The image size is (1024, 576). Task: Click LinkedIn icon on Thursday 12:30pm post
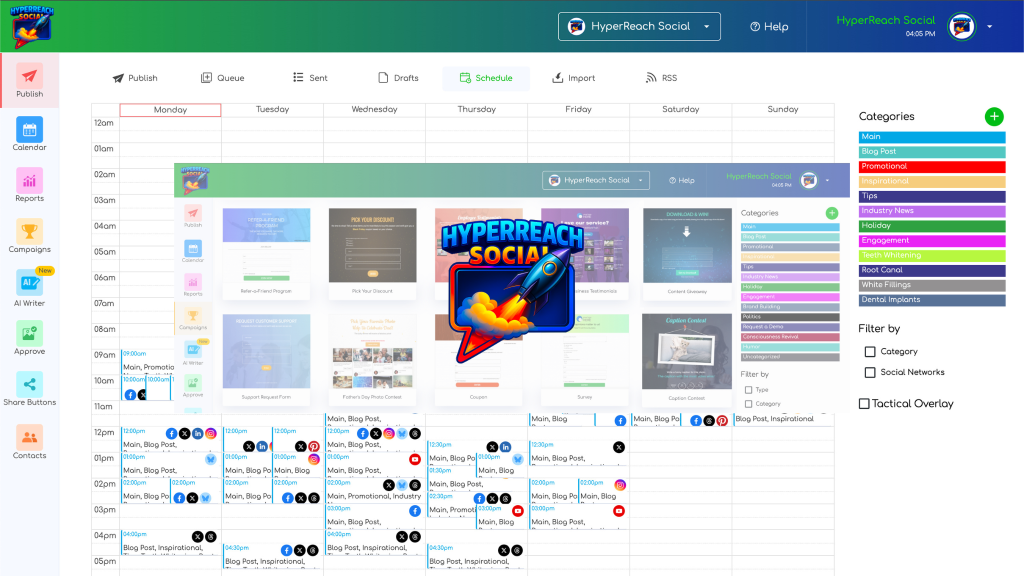coord(505,447)
